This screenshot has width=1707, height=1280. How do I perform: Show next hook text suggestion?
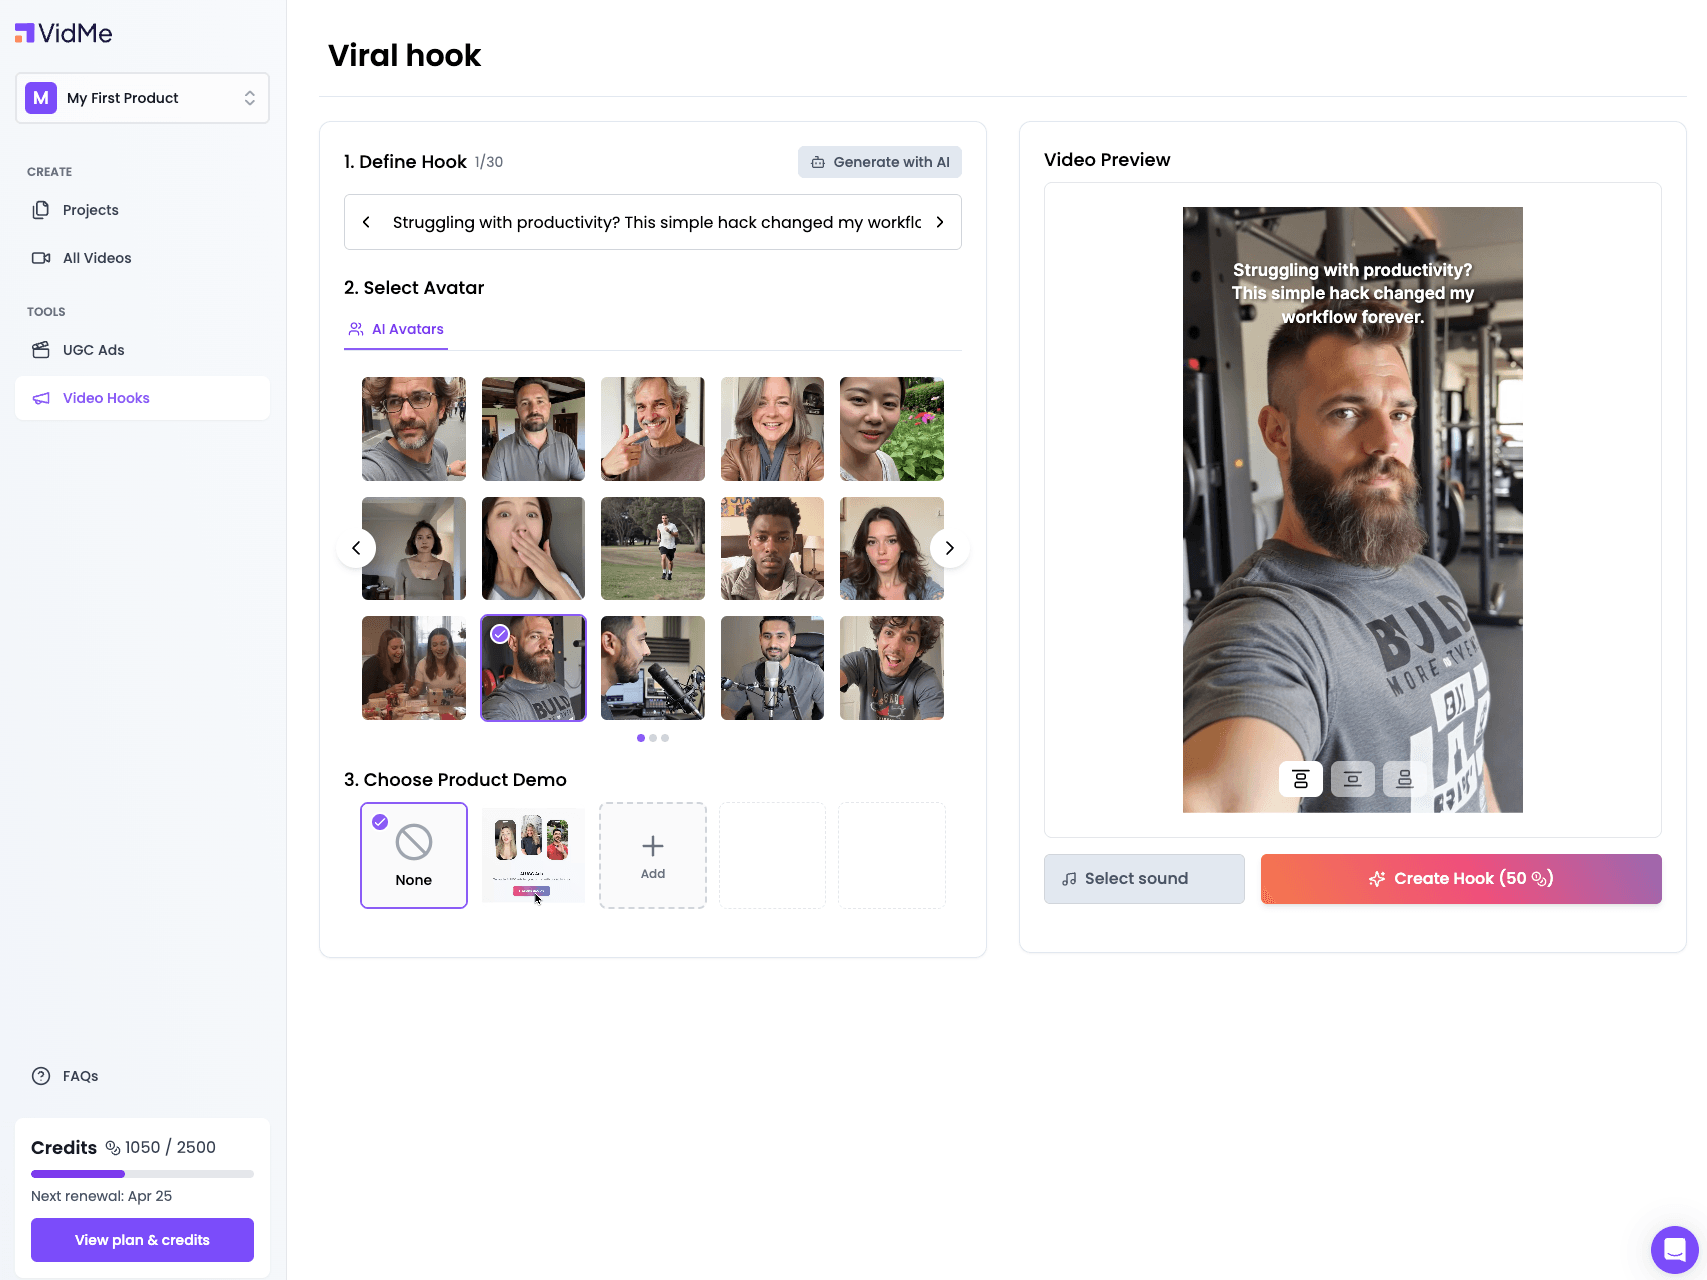939,222
